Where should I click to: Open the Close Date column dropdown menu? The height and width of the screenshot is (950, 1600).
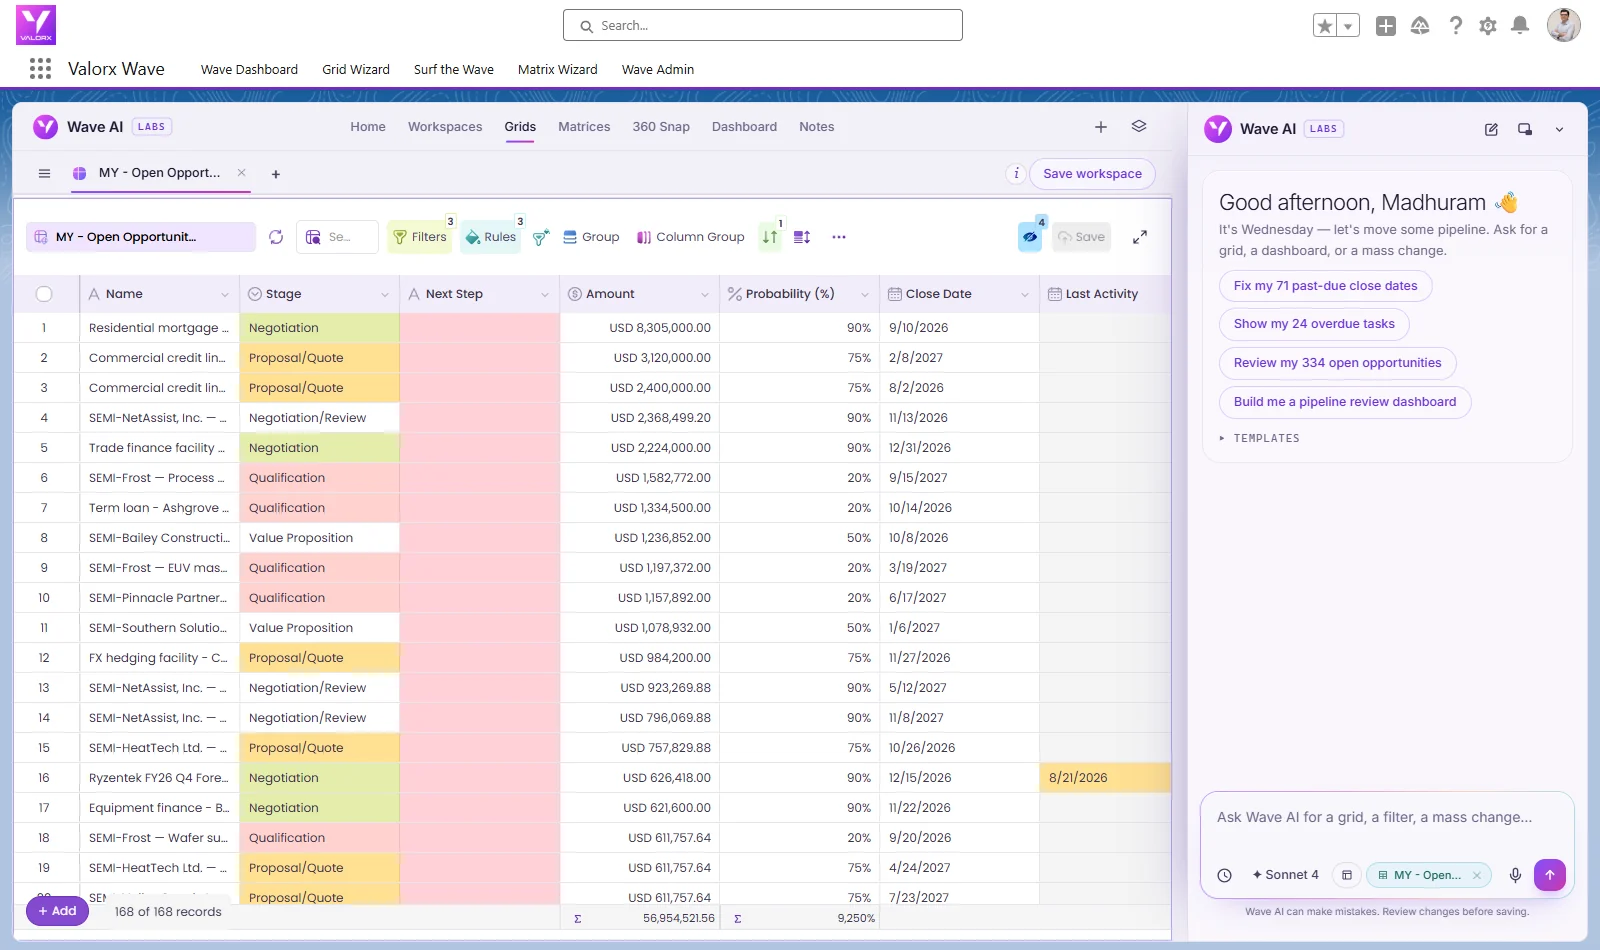click(x=1025, y=295)
